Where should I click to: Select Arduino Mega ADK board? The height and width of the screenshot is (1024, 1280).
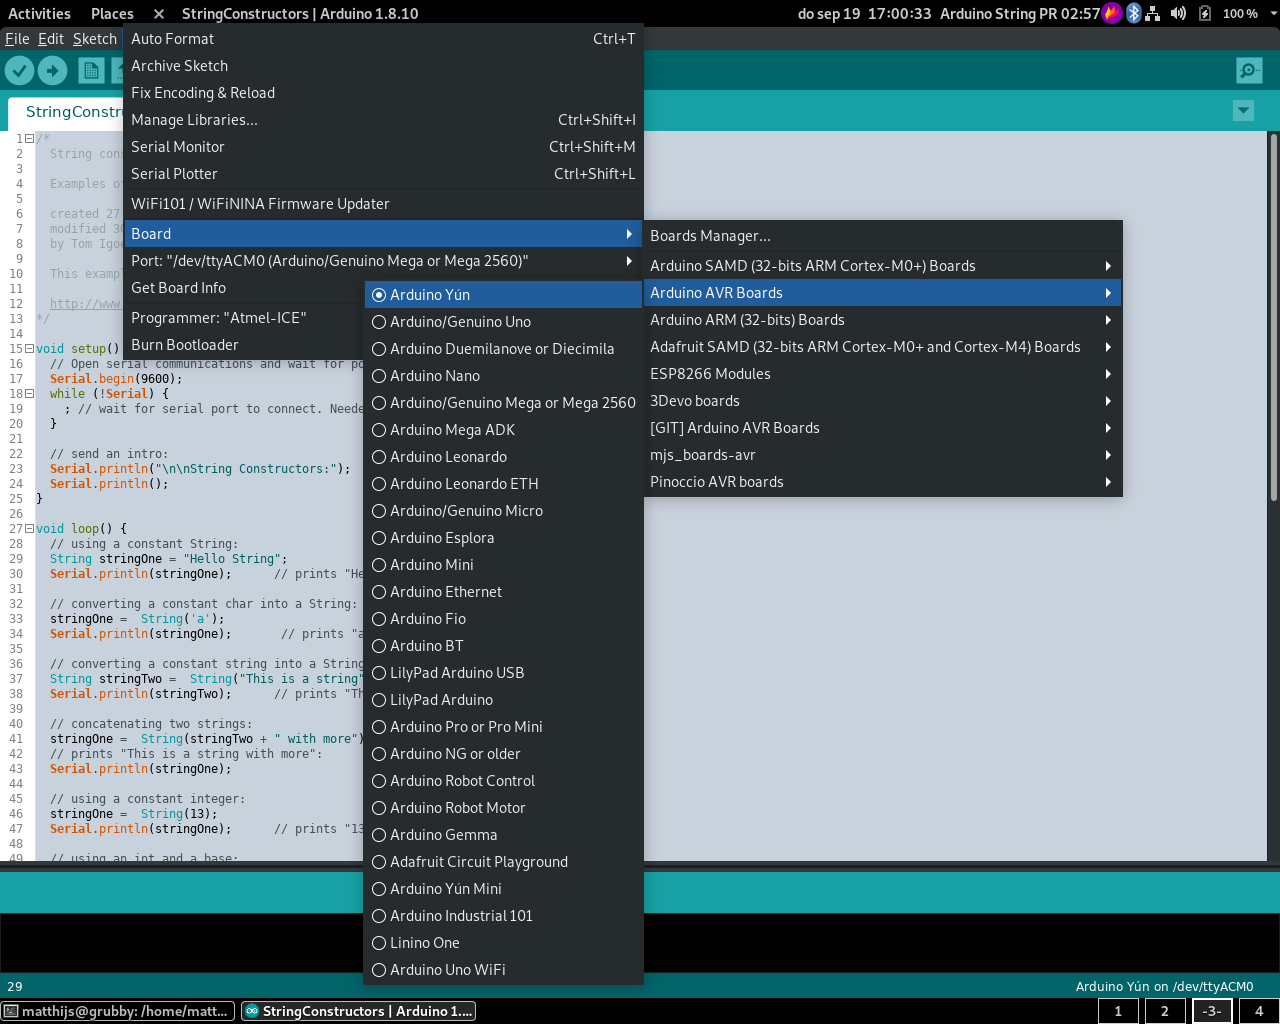503,430
